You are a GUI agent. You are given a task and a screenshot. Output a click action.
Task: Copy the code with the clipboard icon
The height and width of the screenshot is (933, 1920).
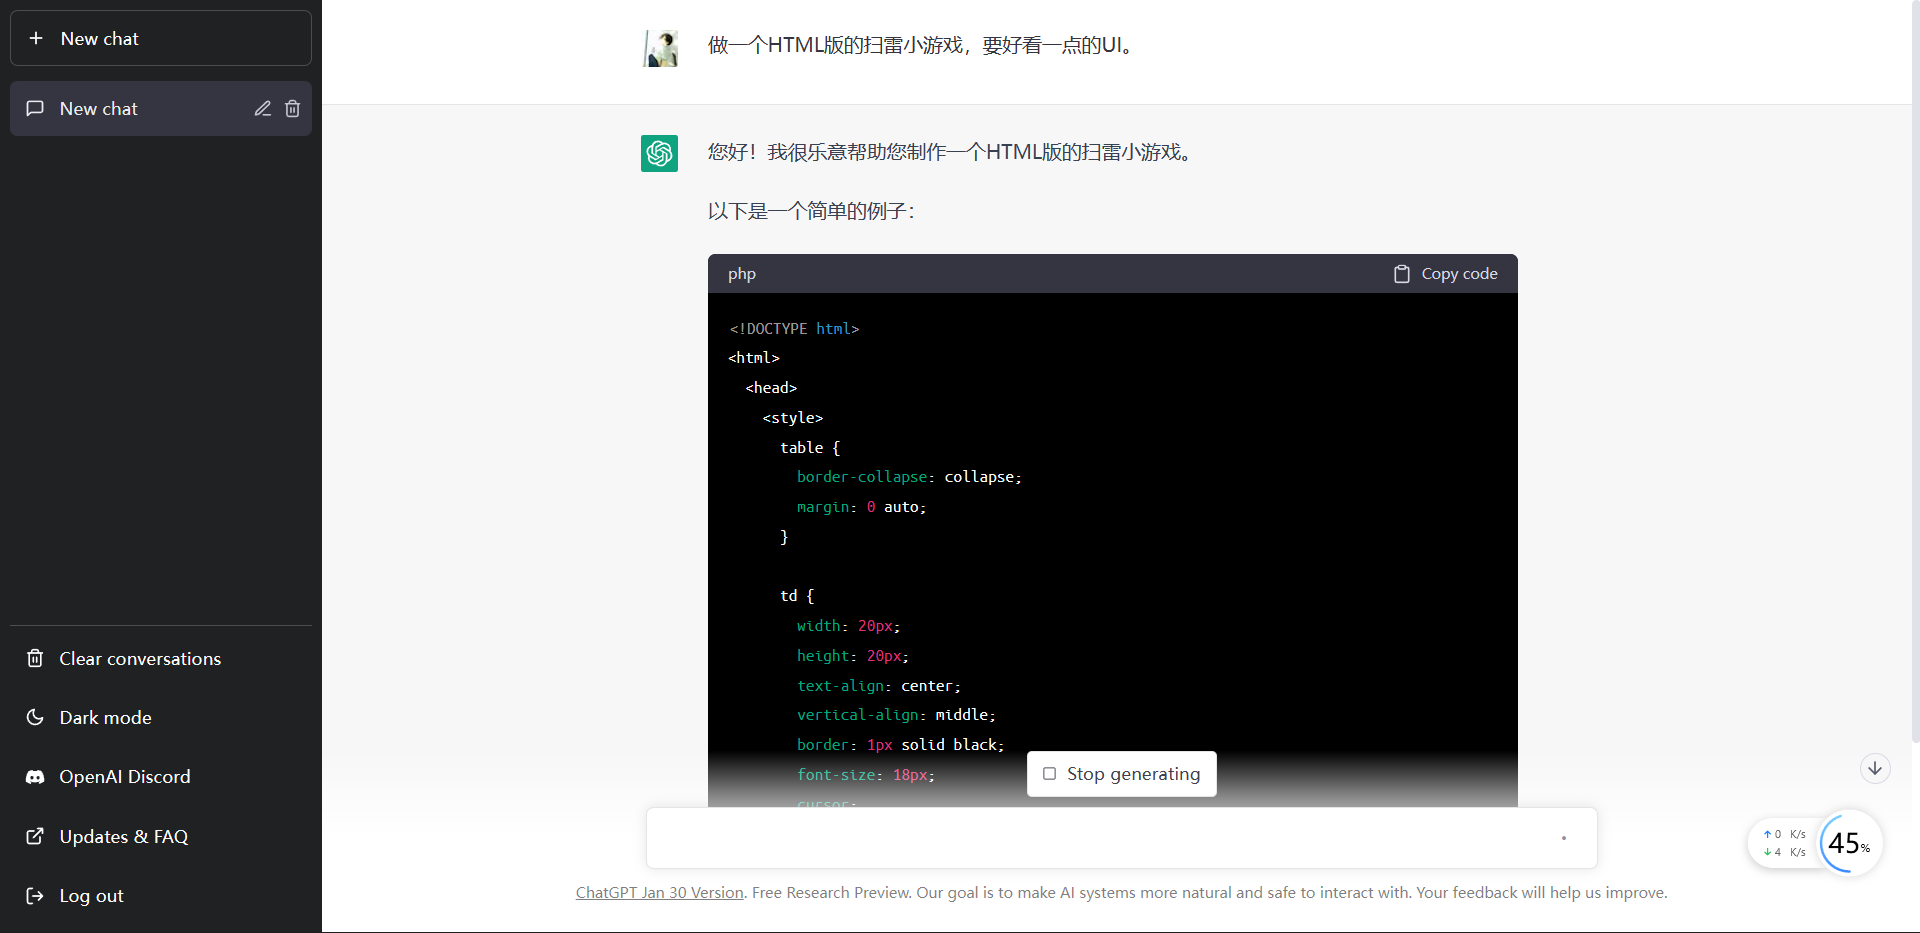pos(1403,273)
